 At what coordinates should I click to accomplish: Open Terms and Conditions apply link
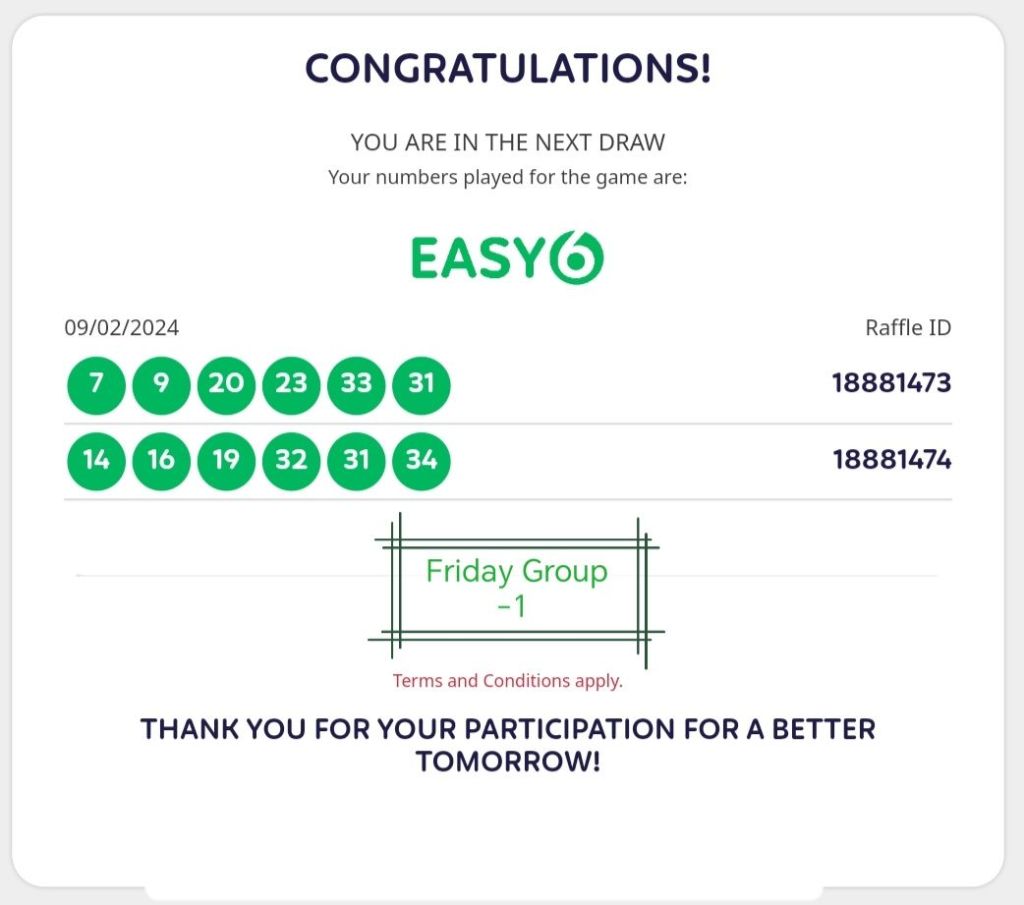click(x=507, y=681)
